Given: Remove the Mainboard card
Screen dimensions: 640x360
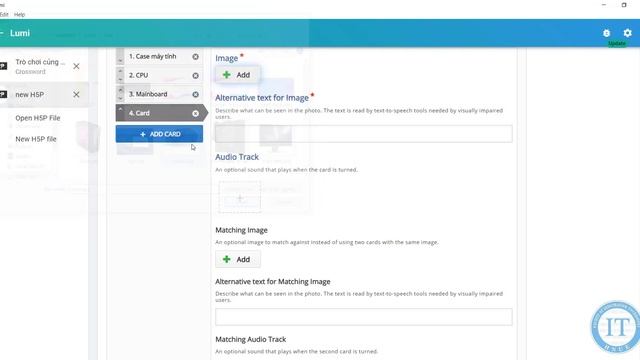Looking at the screenshot, I should tap(196, 94).
